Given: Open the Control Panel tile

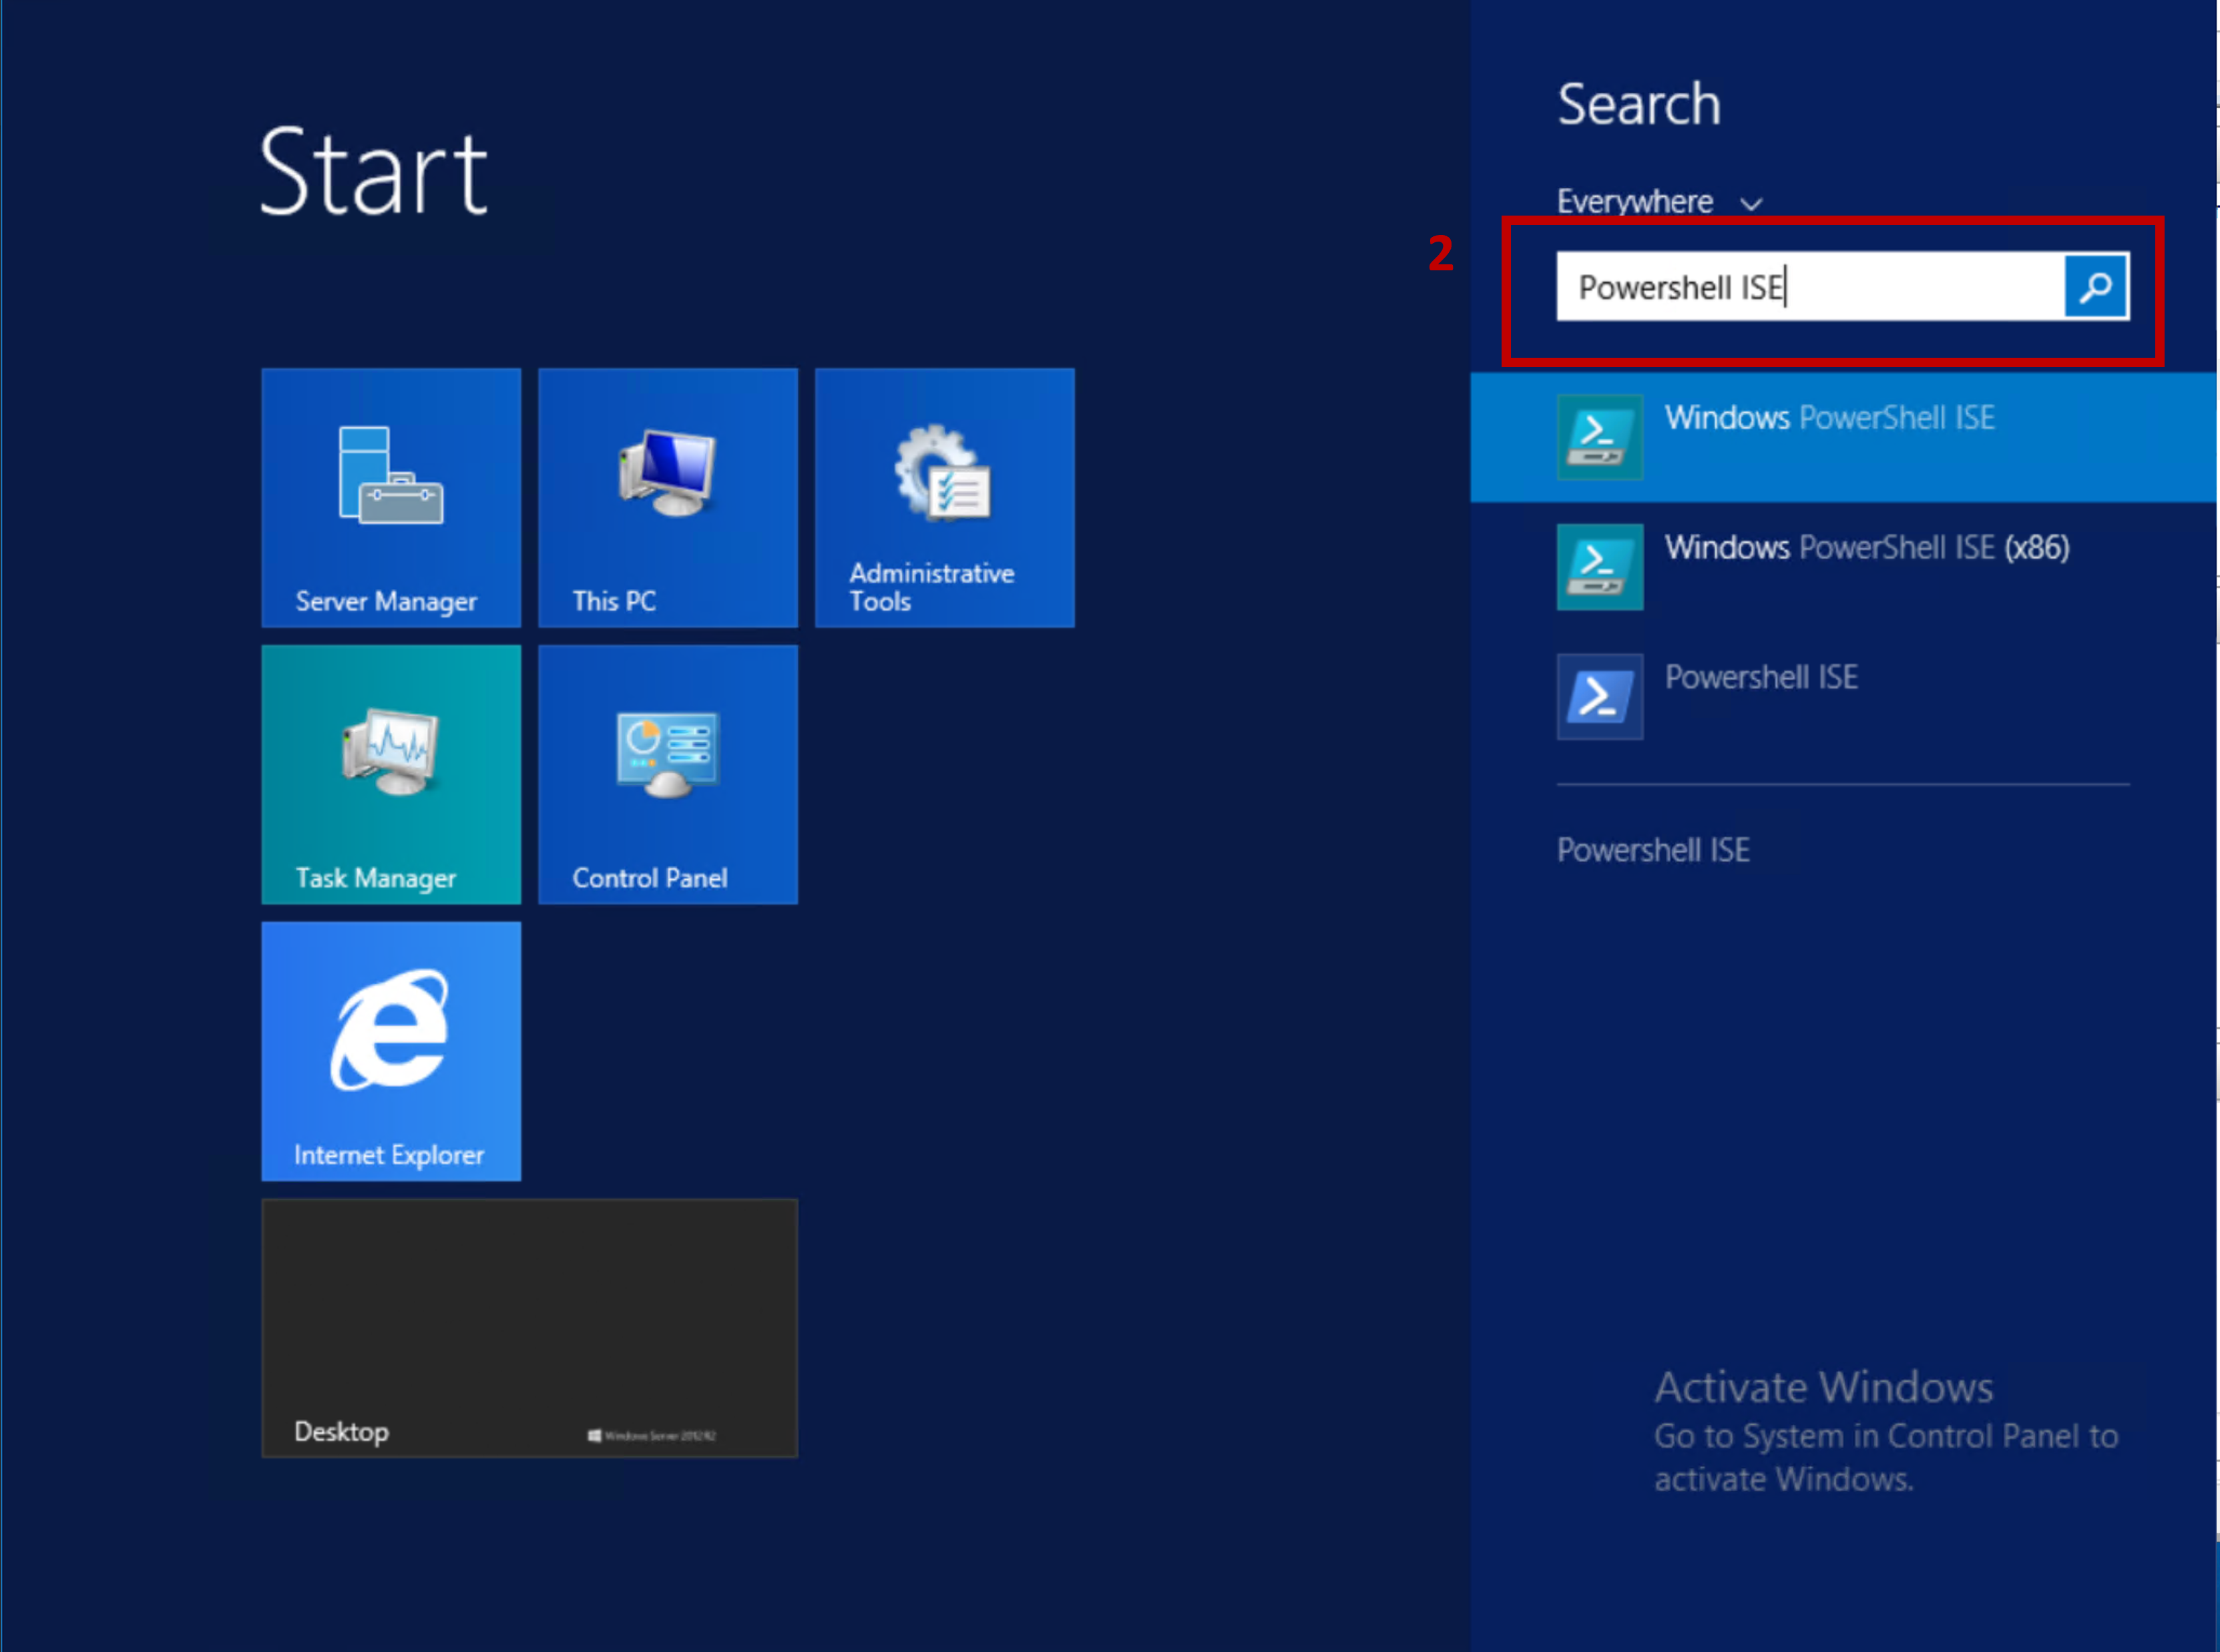Looking at the screenshot, I should 668,774.
